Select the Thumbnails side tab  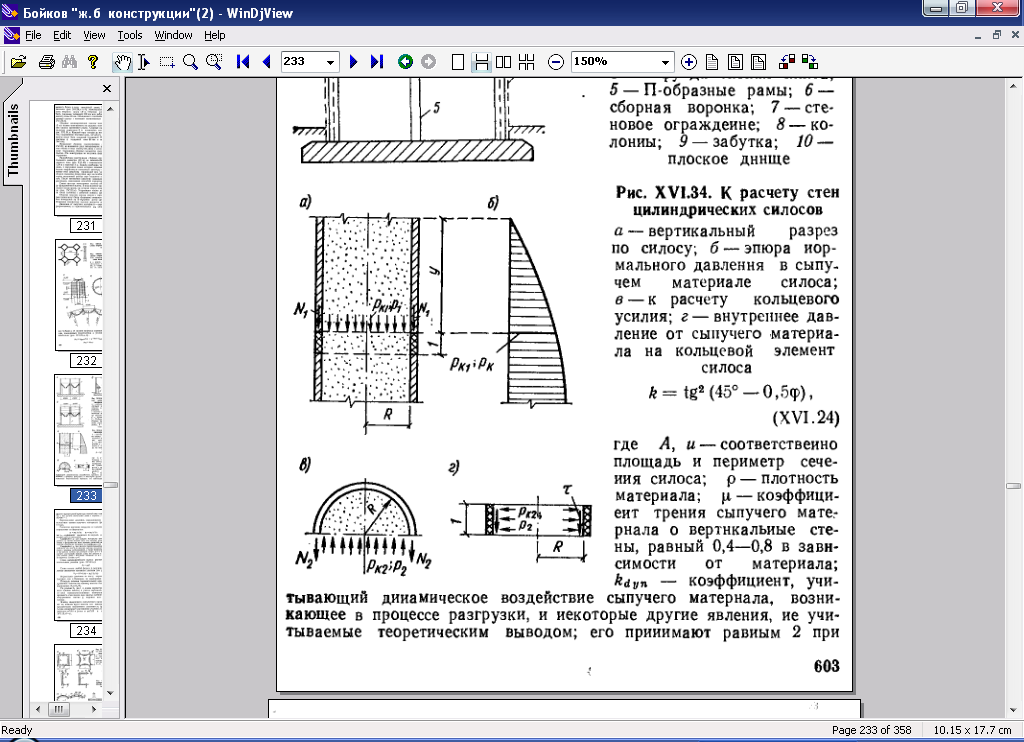12,138
